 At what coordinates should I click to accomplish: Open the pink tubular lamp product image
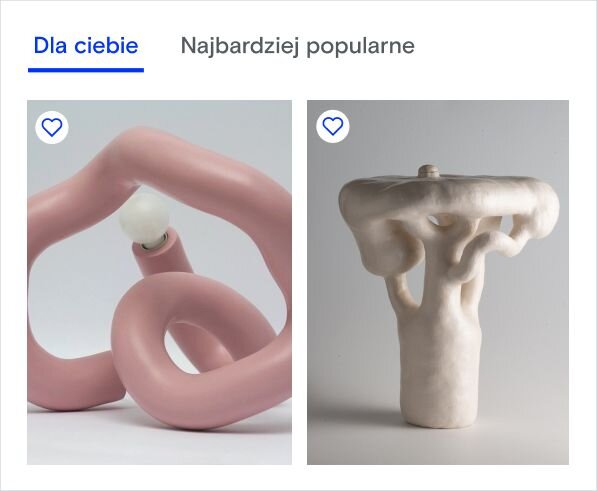pyautogui.click(x=160, y=282)
